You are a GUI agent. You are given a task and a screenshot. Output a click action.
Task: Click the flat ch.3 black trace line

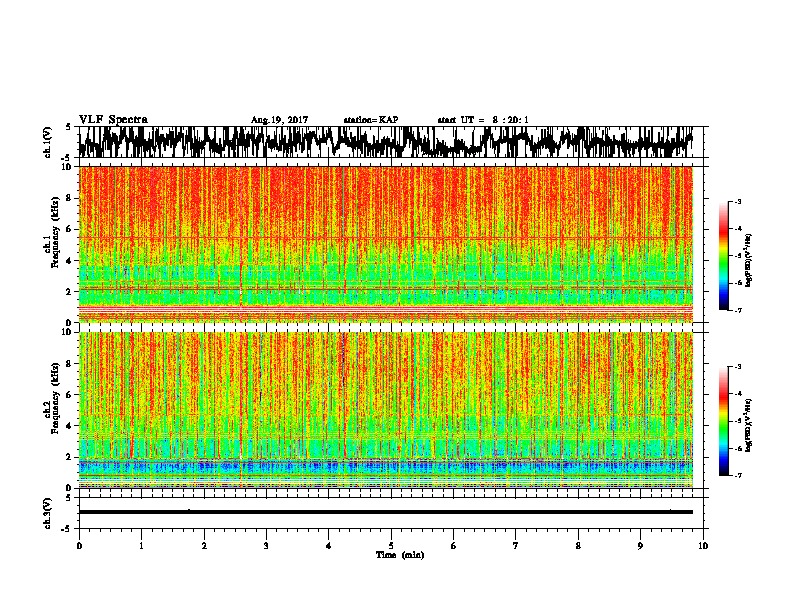(x=386, y=512)
